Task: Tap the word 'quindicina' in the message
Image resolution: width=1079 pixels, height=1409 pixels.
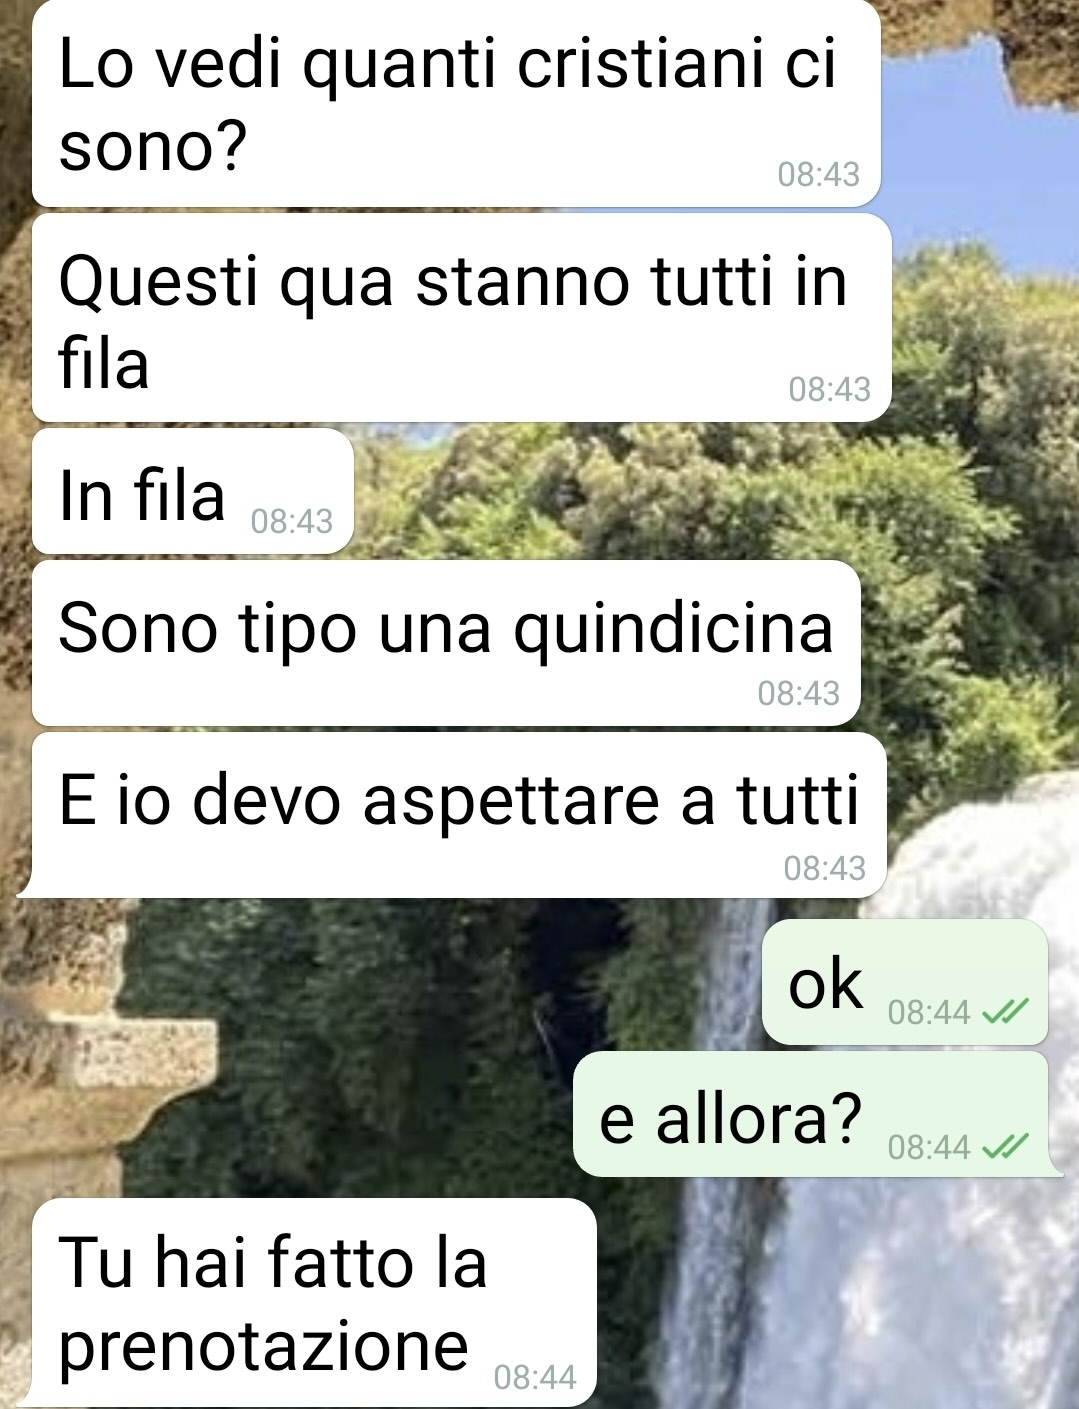Action: coord(672,630)
